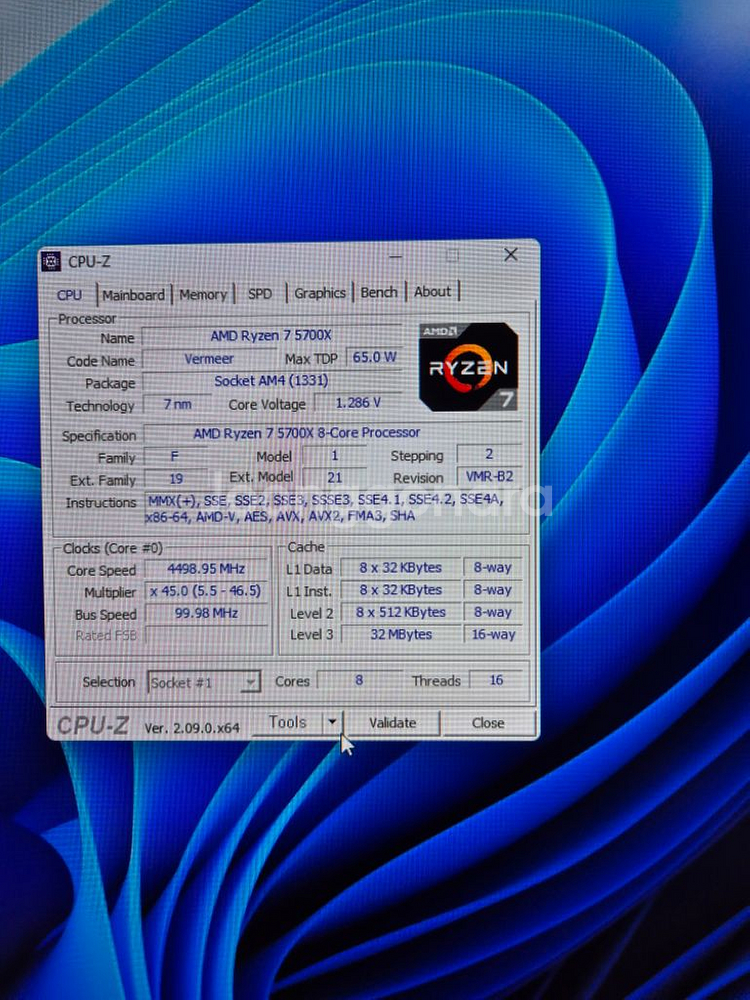
Task: Click the L1 Inst. value 8 x 32 KBytes
Action: point(401,590)
